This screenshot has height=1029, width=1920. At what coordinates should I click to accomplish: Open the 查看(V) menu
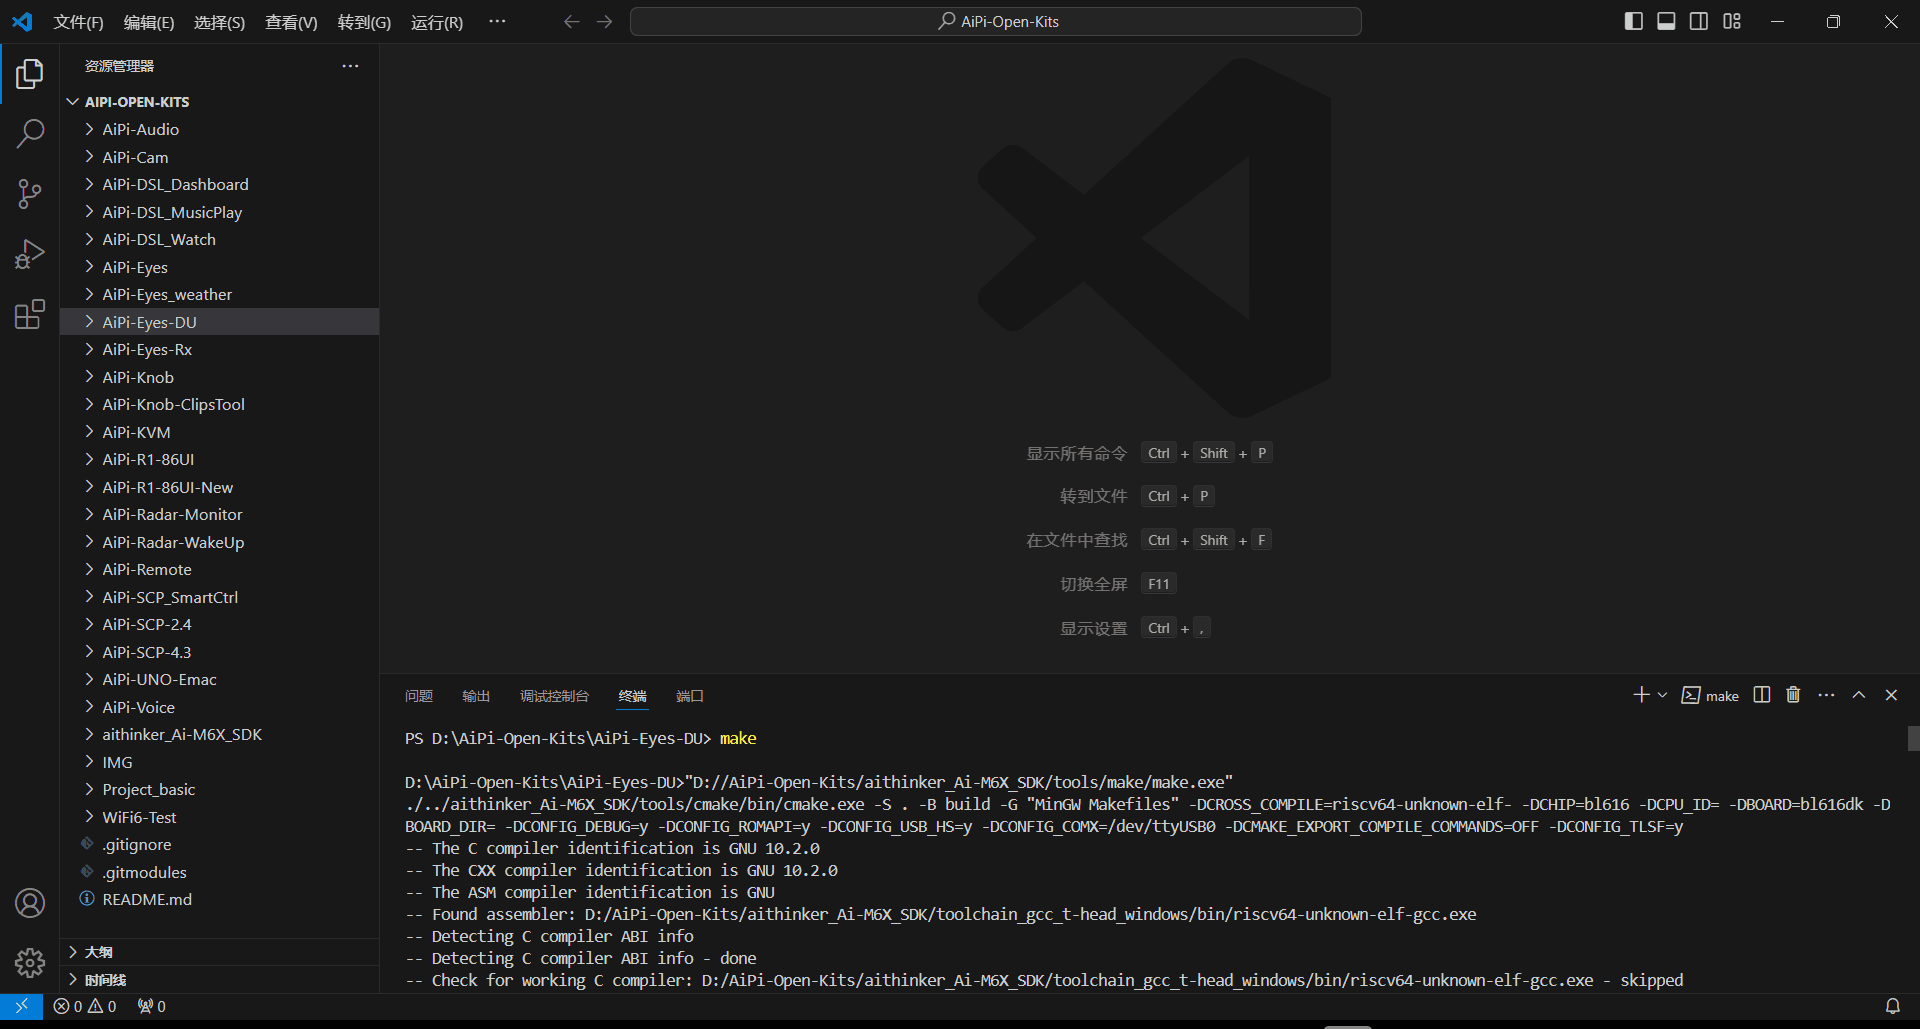291,22
